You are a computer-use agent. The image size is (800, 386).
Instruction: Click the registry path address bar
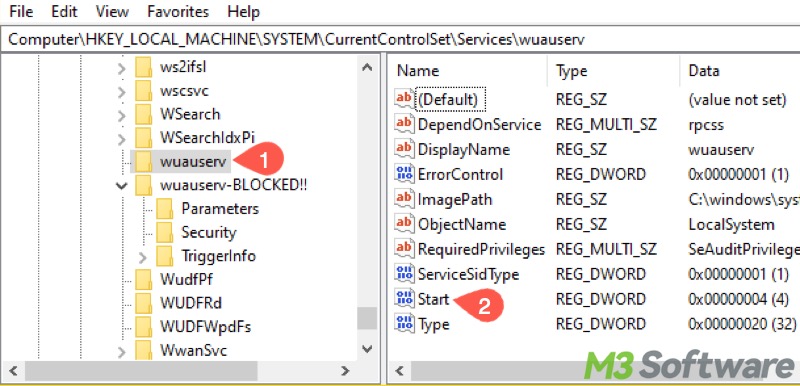point(400,39)
